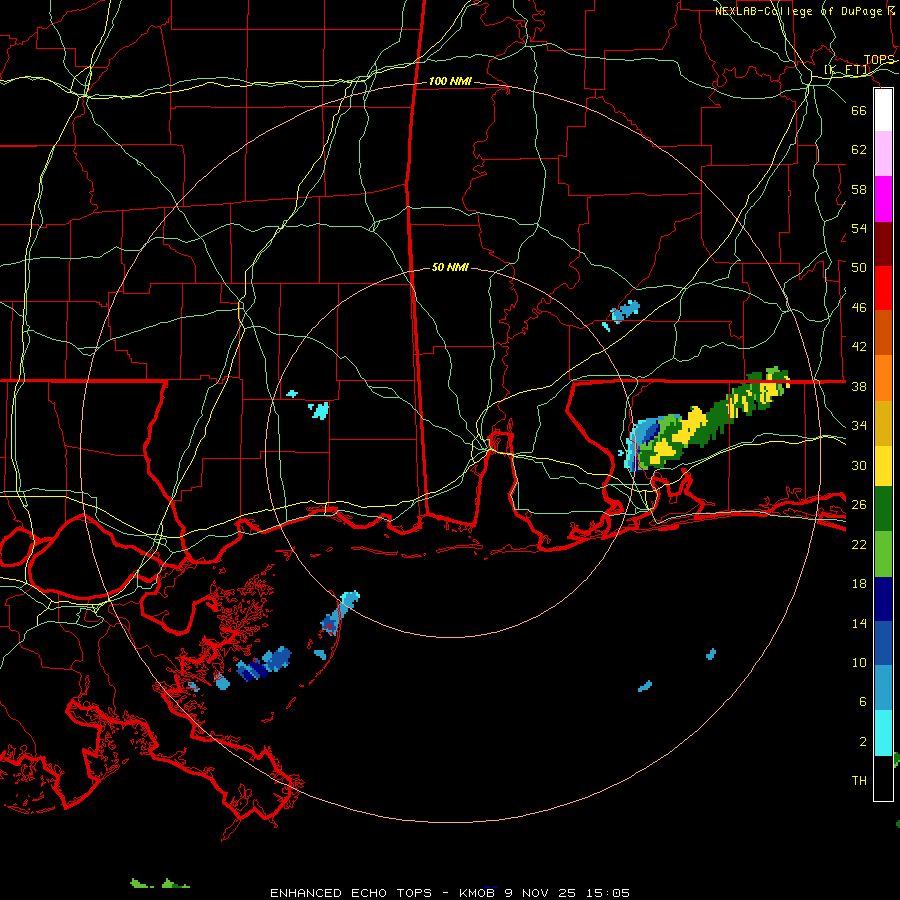The image size is (900, 900).
Task: Click the 54 value on the scale
Action: pyautogui.click(x=859, y=228)
